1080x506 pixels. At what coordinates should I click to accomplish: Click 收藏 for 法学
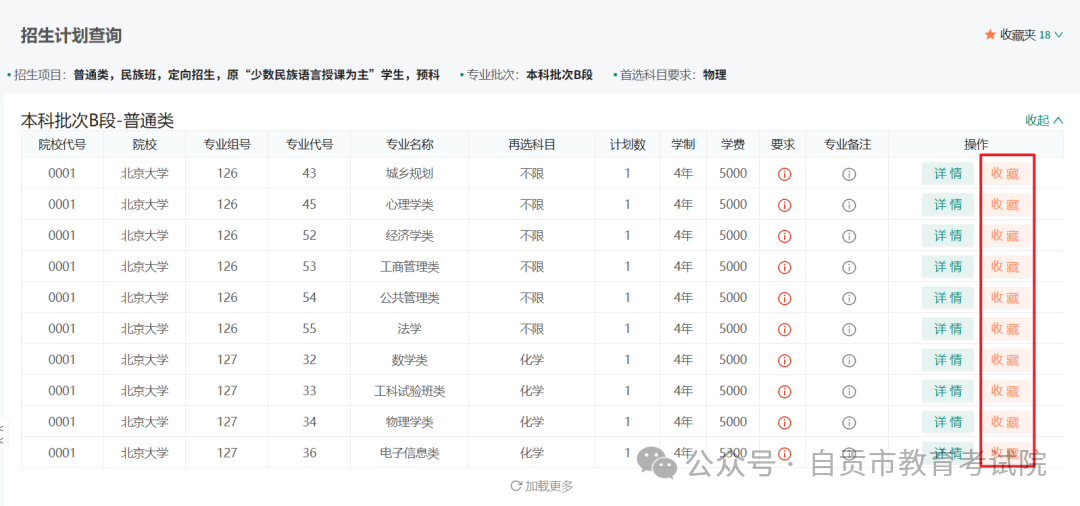1005,328
